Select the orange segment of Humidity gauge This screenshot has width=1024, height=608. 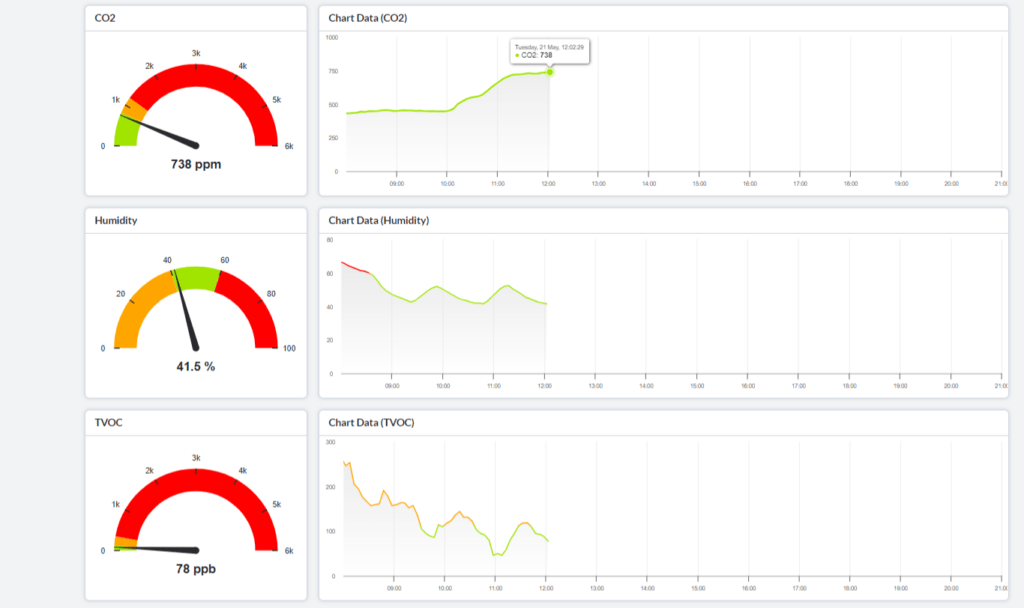134,310
